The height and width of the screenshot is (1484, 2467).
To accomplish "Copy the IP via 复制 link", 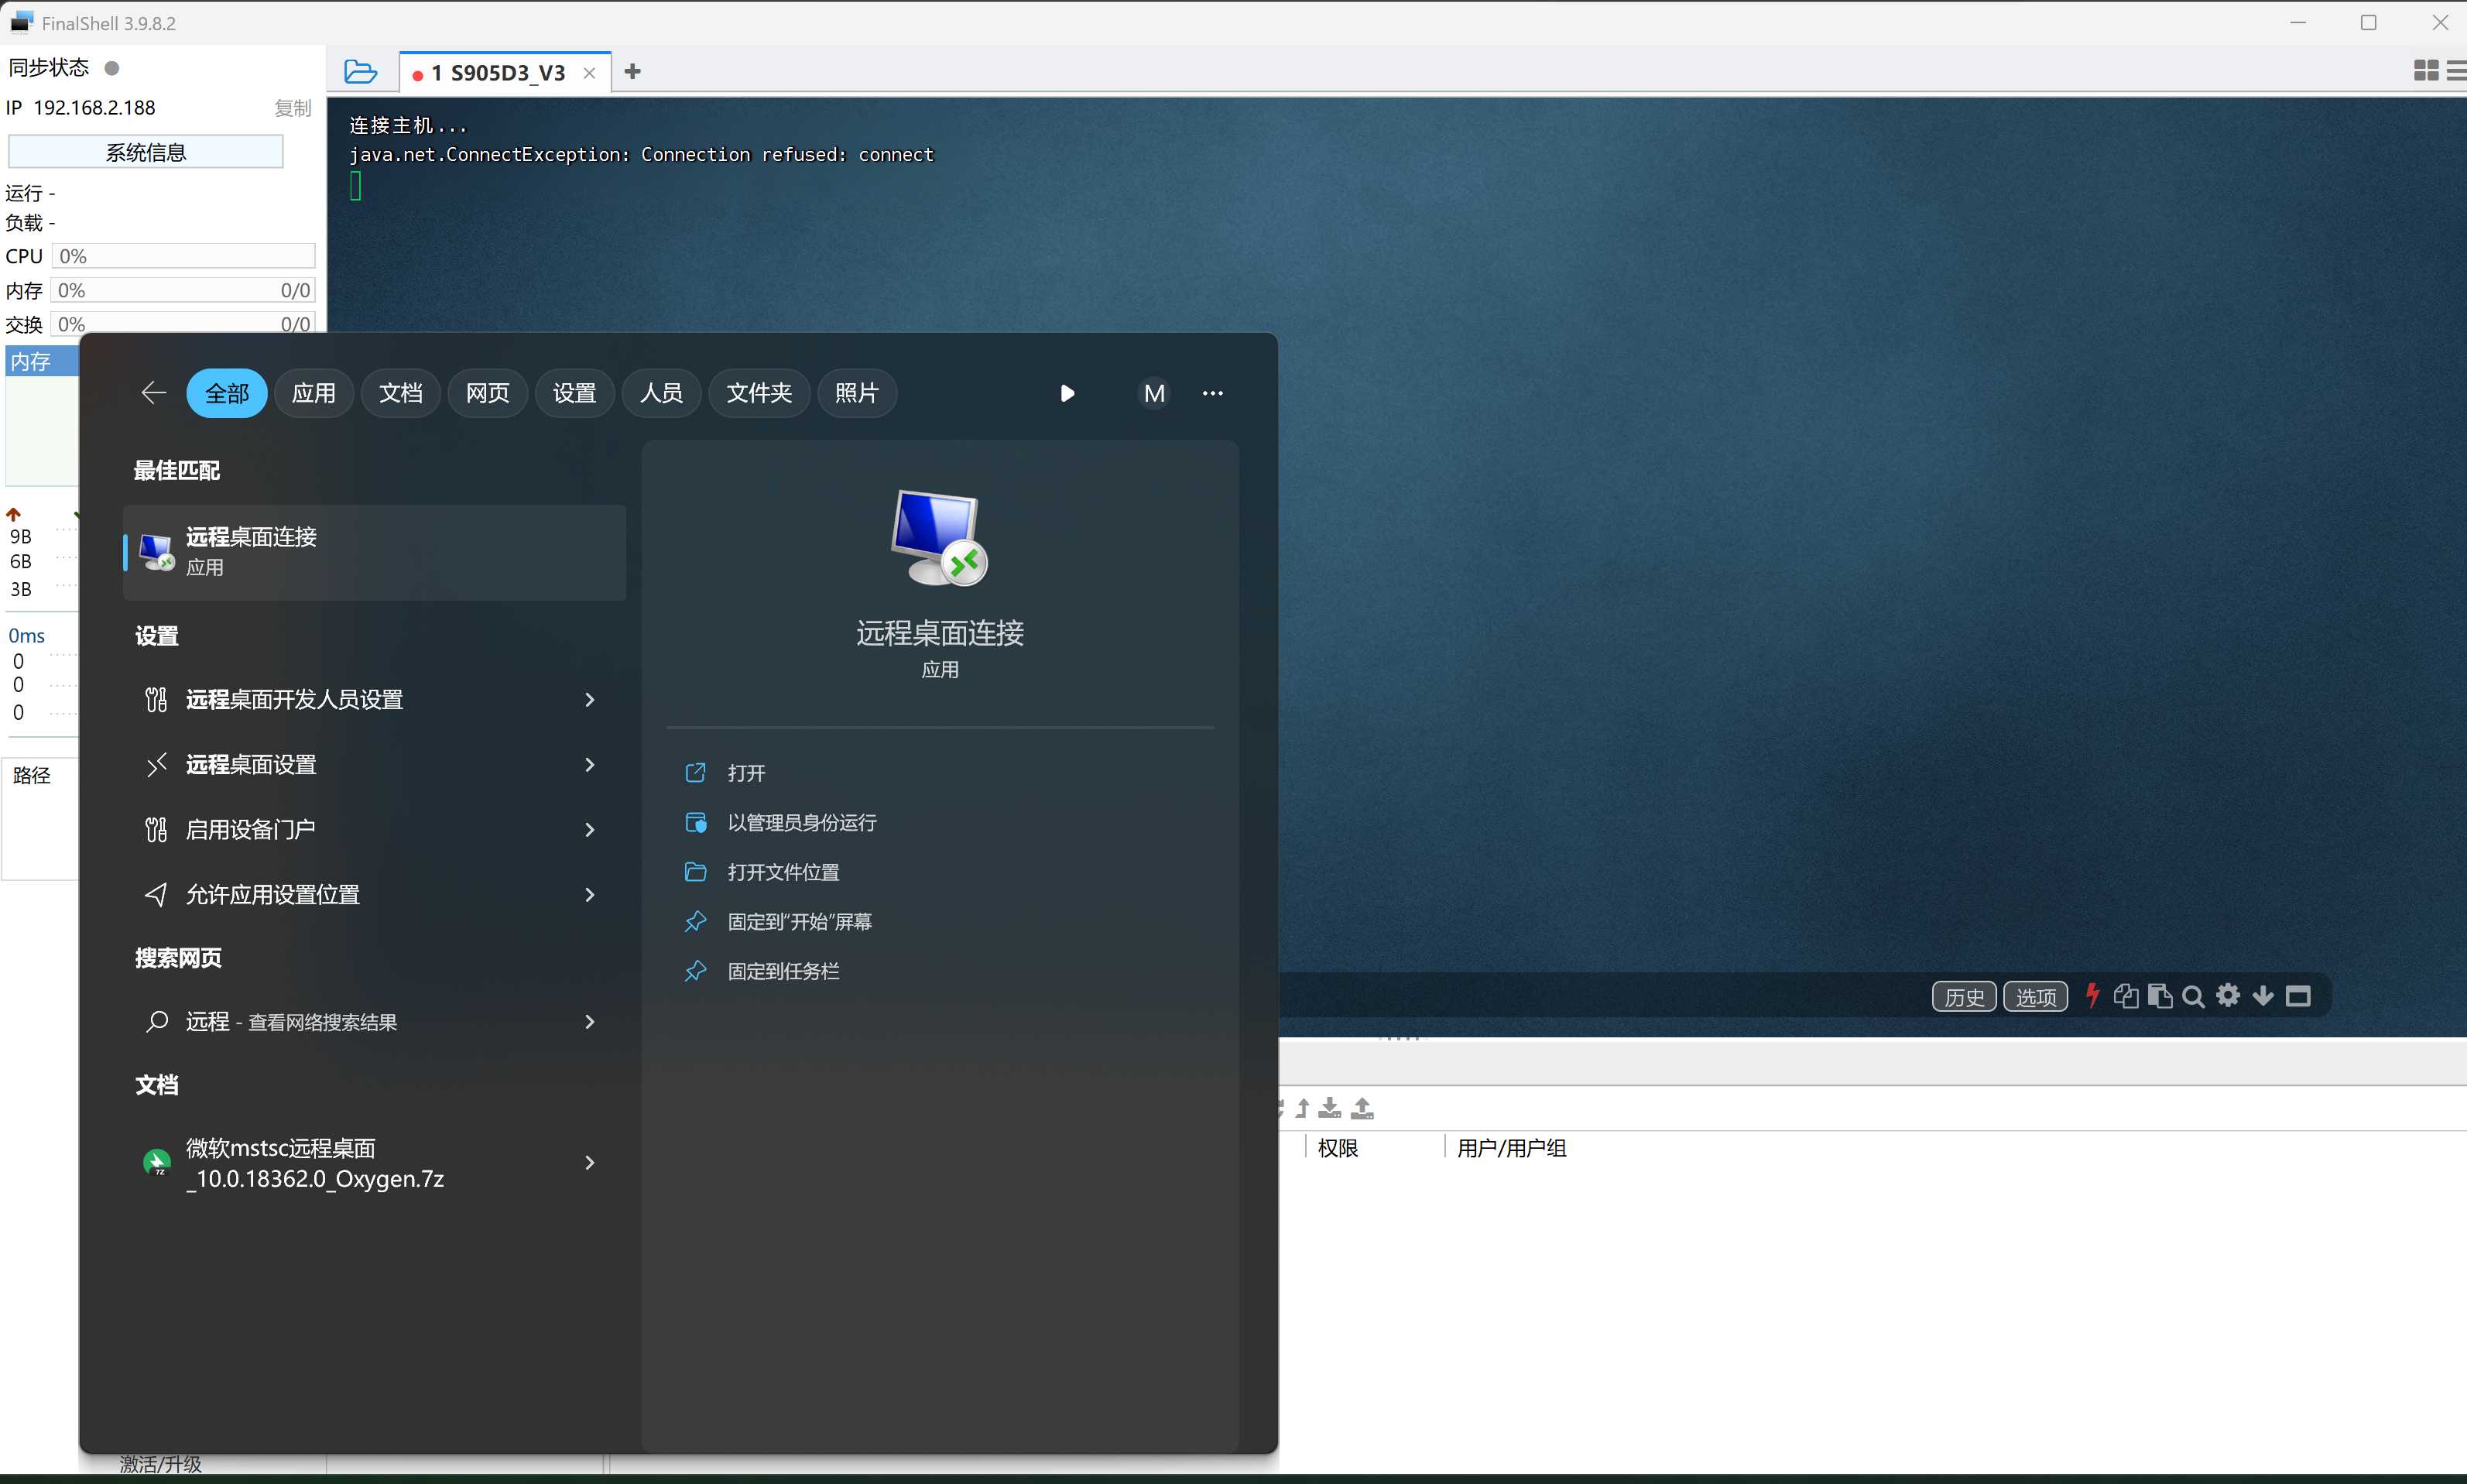I will (x=293, y=108).
